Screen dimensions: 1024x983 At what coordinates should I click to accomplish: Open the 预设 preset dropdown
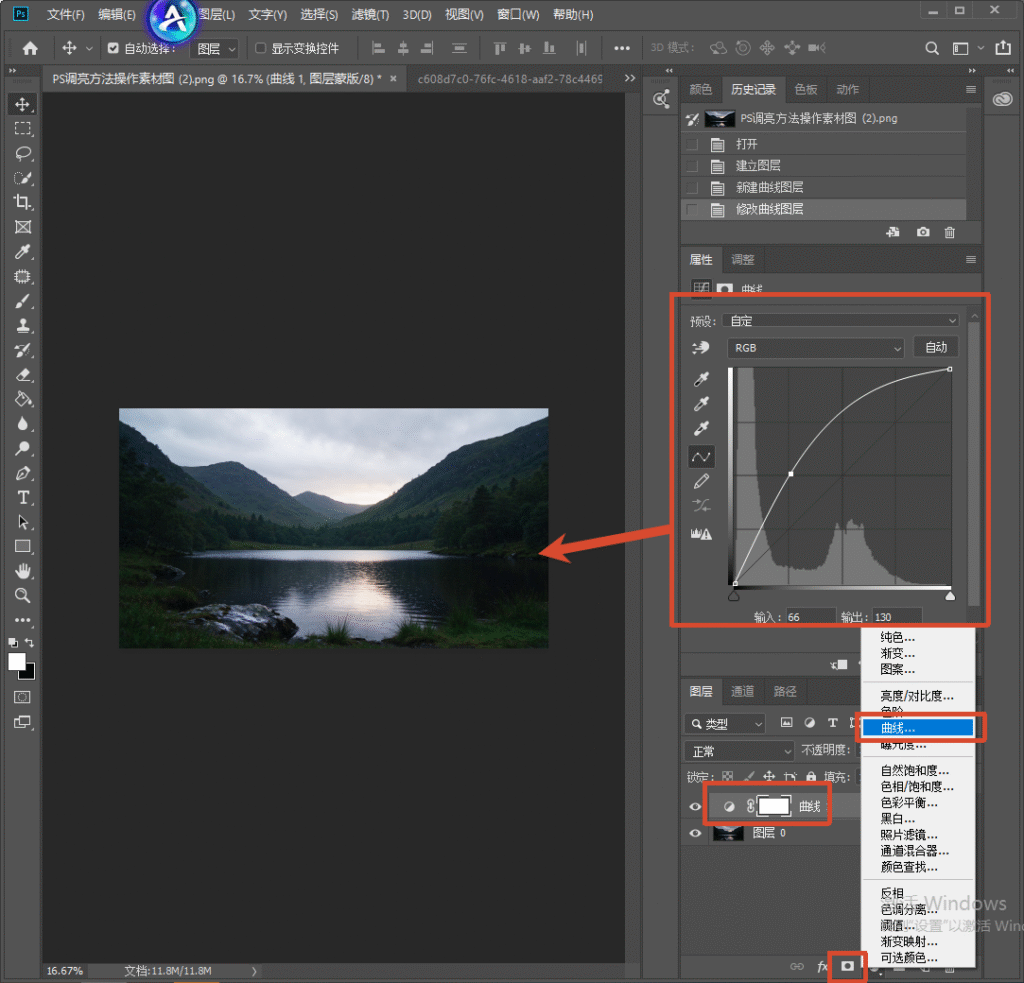[x=840, y=321]
